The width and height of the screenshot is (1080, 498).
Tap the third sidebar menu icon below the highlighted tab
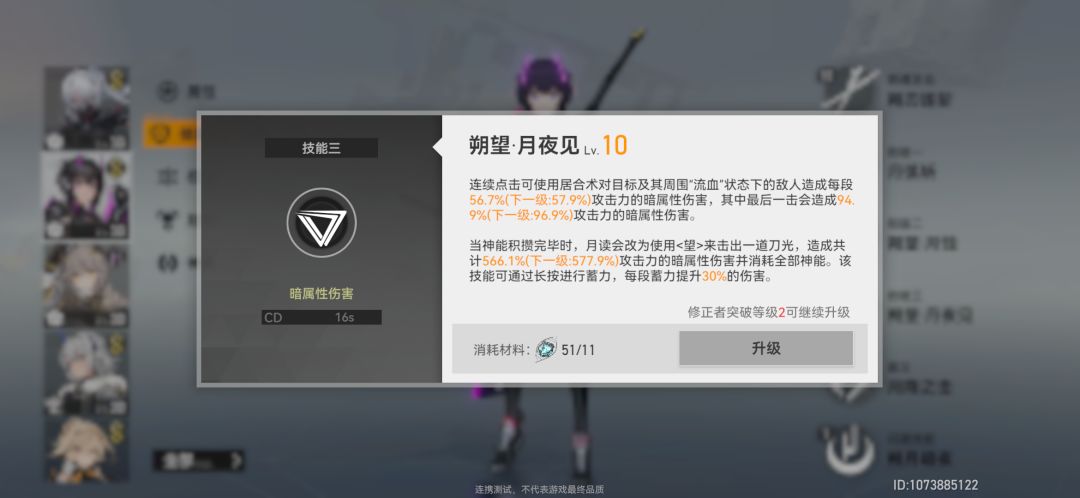coord(167,176)
